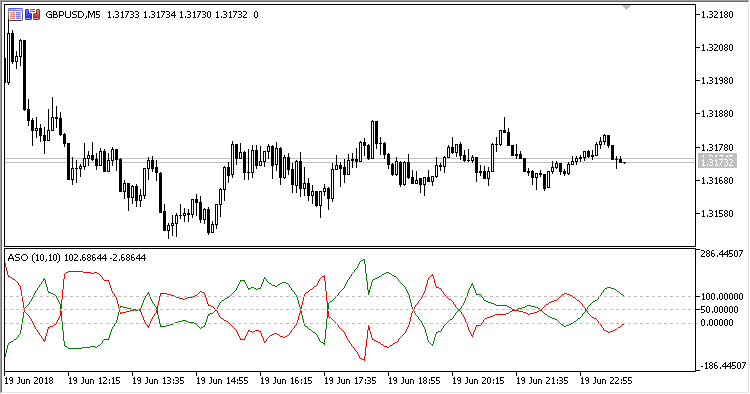Click the 100.00000 indicator level label

click(x=721, y=297)
